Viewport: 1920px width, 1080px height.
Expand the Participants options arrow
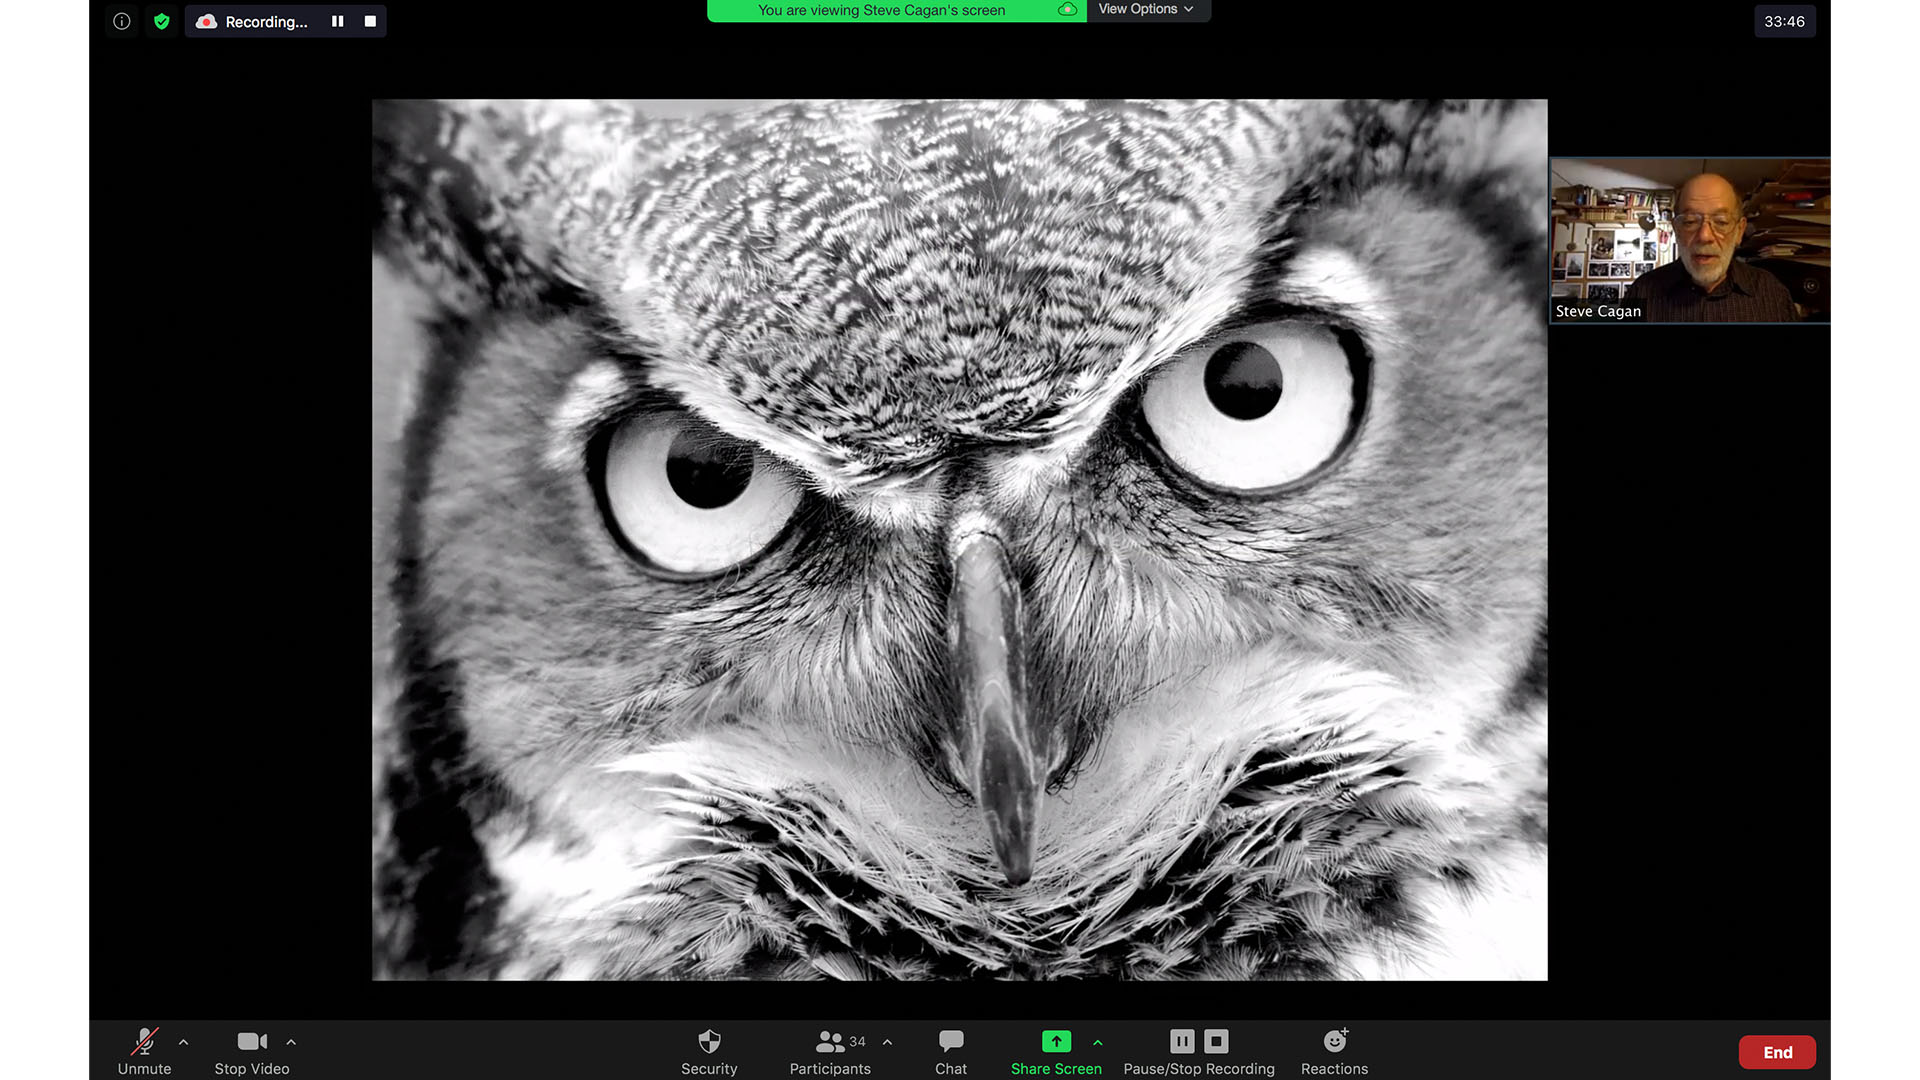[887, 1042]
